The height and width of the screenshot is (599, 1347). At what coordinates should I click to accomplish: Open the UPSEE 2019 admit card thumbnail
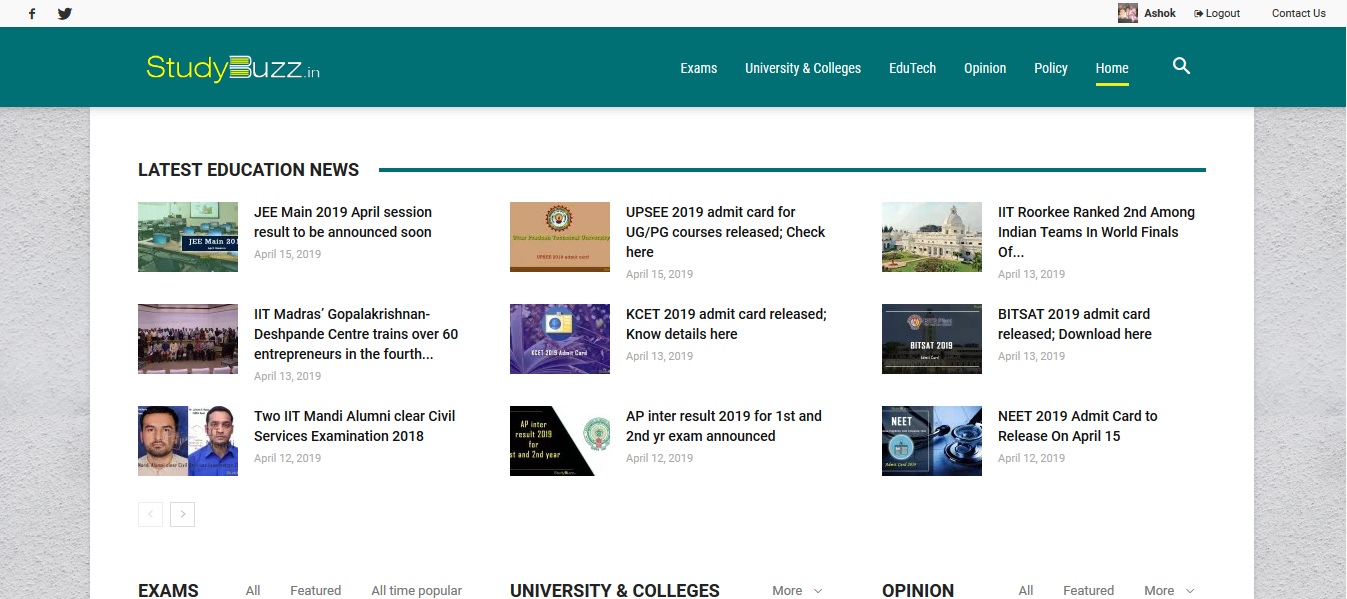click(560, 237)
